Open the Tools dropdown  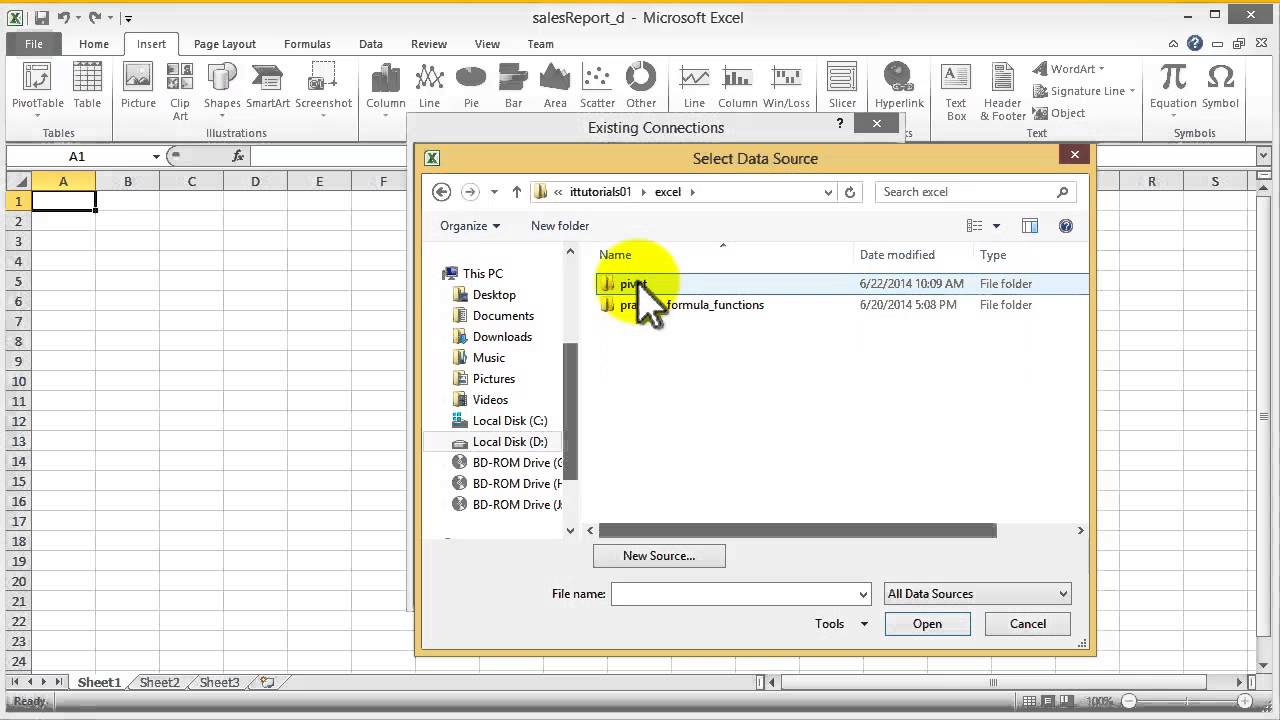point(841,624)
